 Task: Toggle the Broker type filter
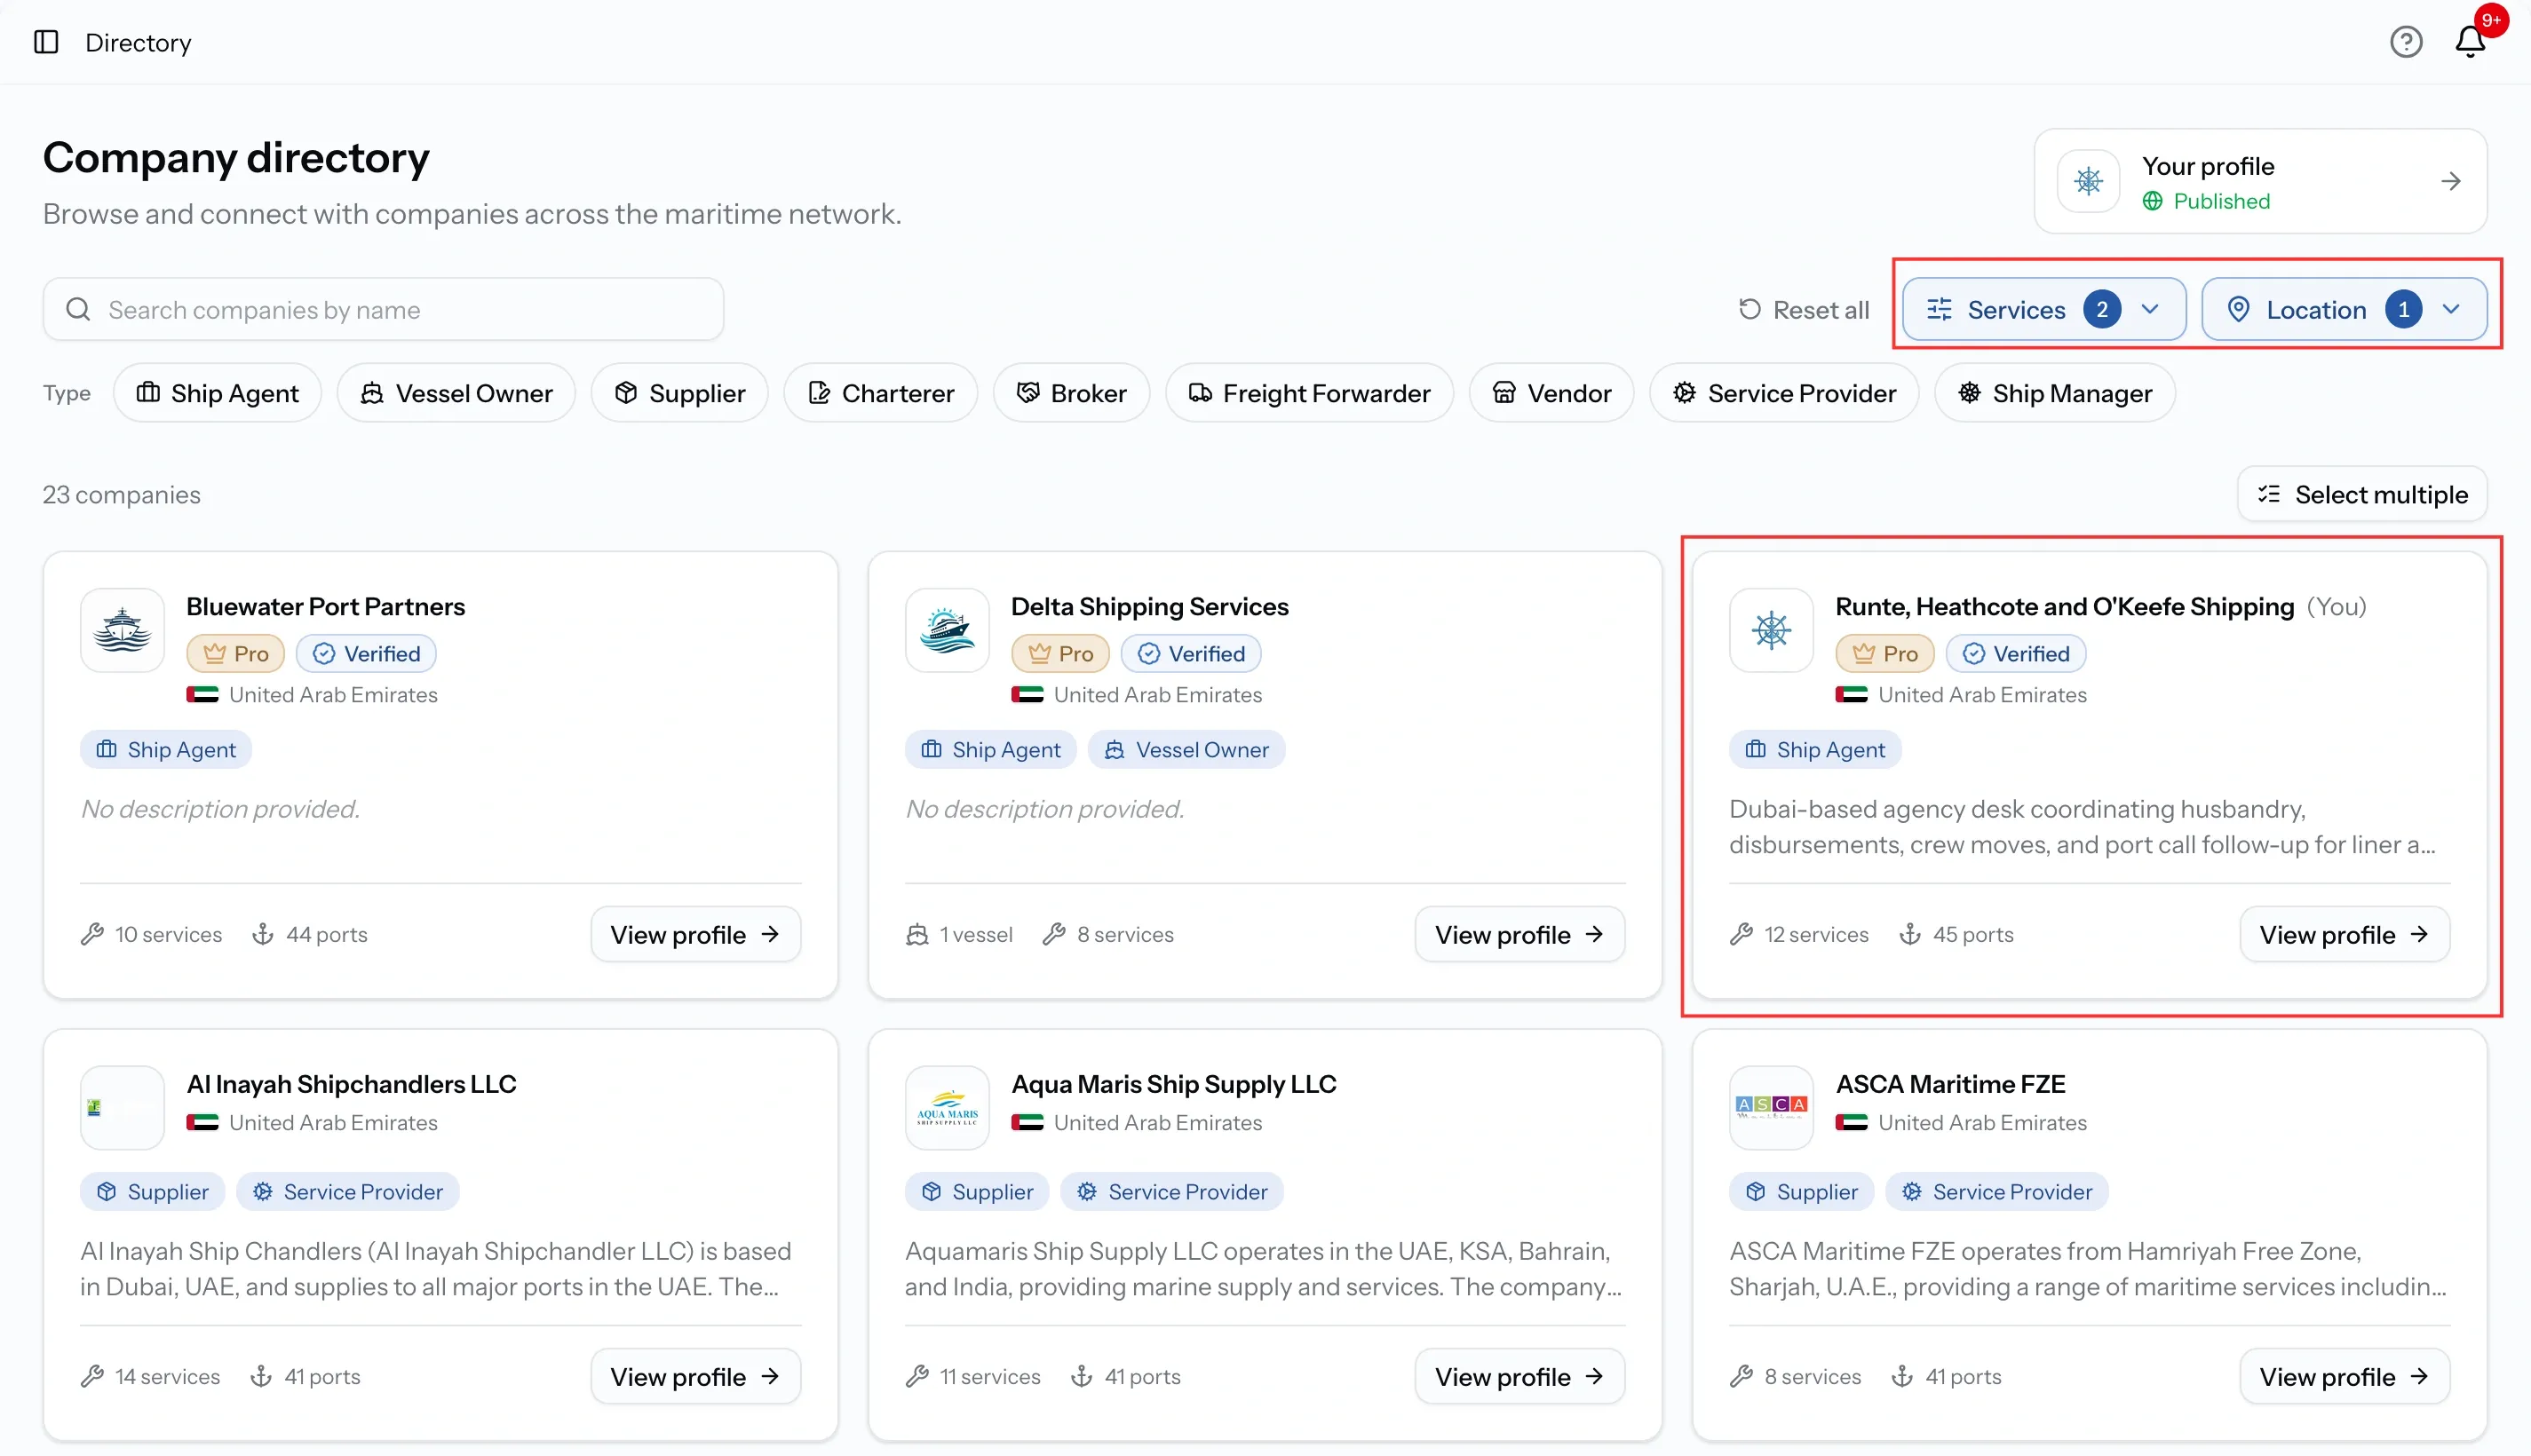tap(1071, 393)
